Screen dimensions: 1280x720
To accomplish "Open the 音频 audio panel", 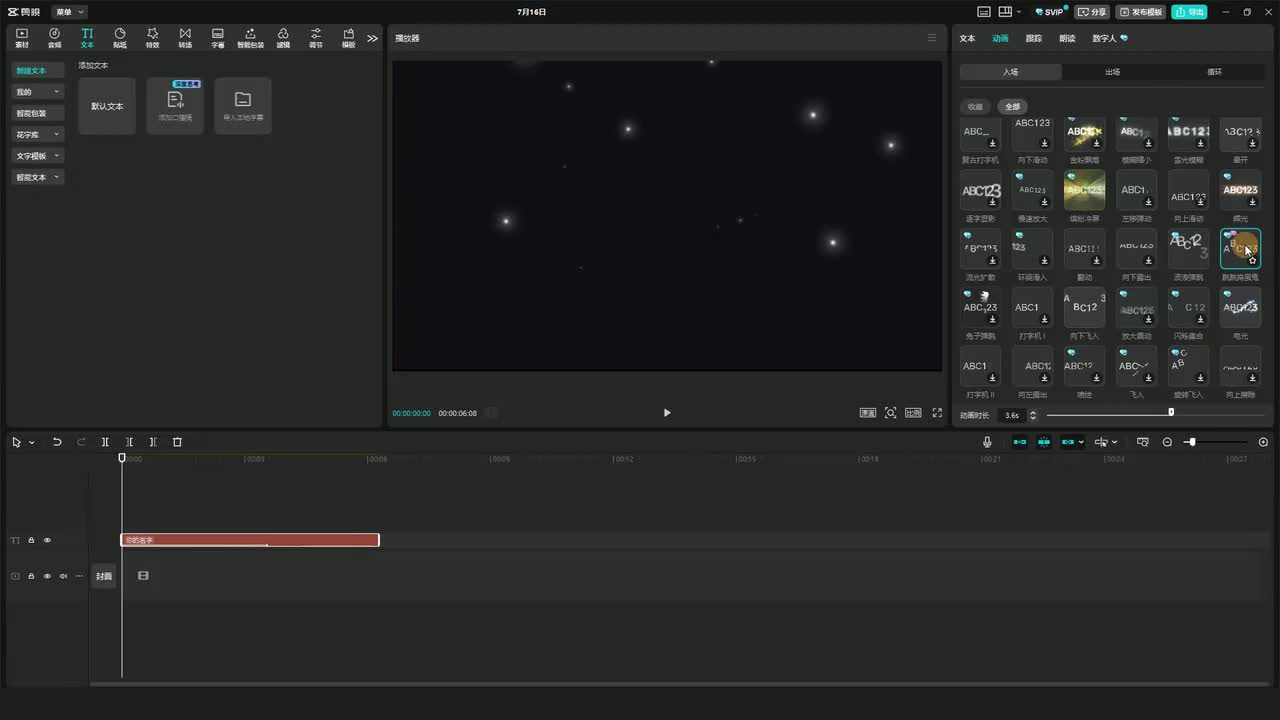I will tap(54, 38).
